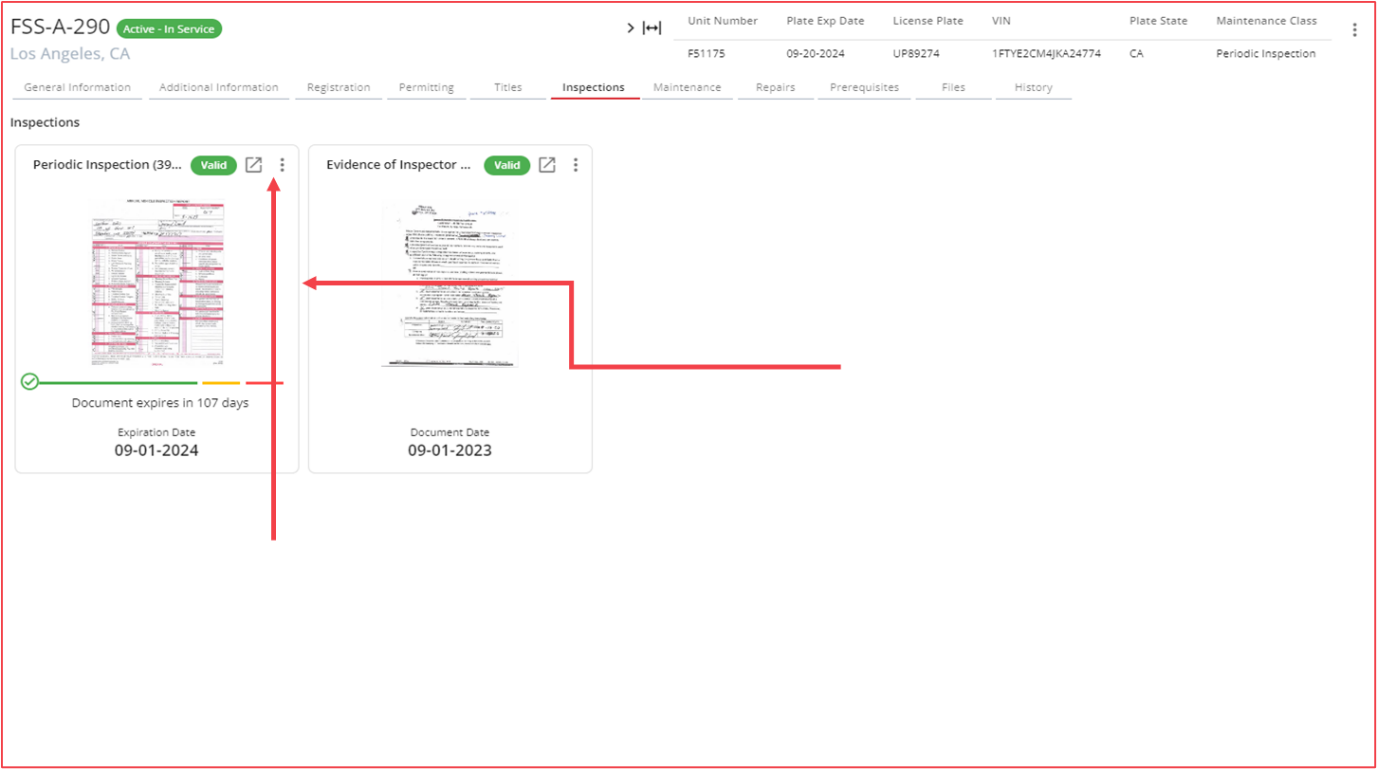
Task: Click the Valid badge on the Periodic Inspection
Action: [213, 165]
